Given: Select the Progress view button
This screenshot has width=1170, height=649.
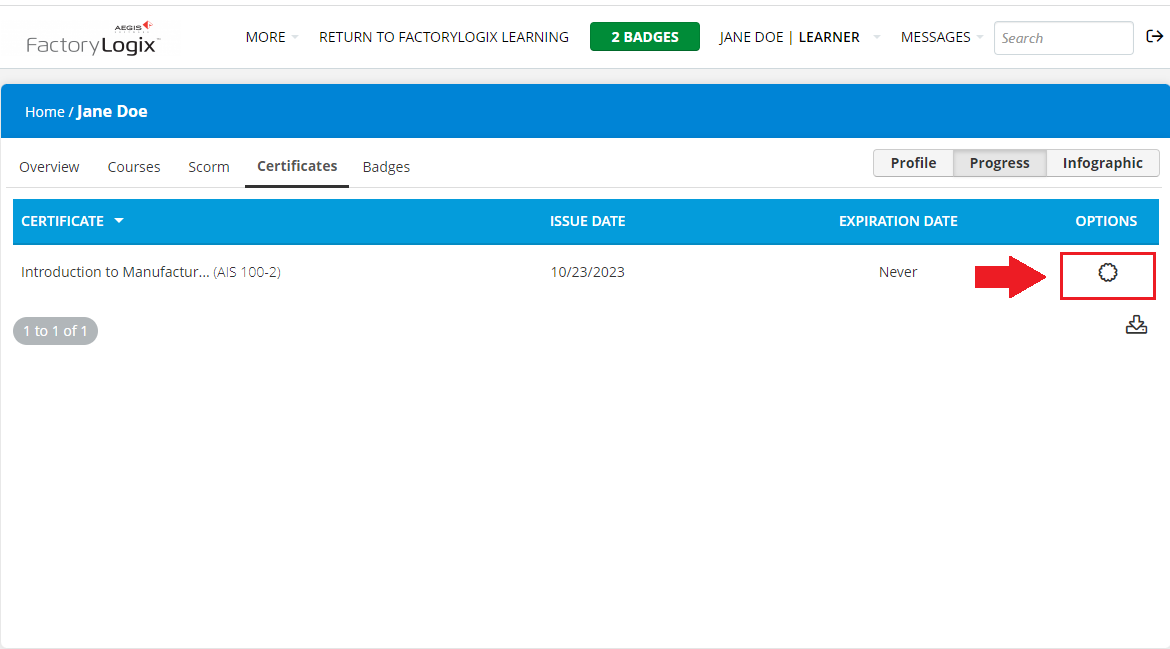Looking at the screenshot, I should (x=999, y=162).
